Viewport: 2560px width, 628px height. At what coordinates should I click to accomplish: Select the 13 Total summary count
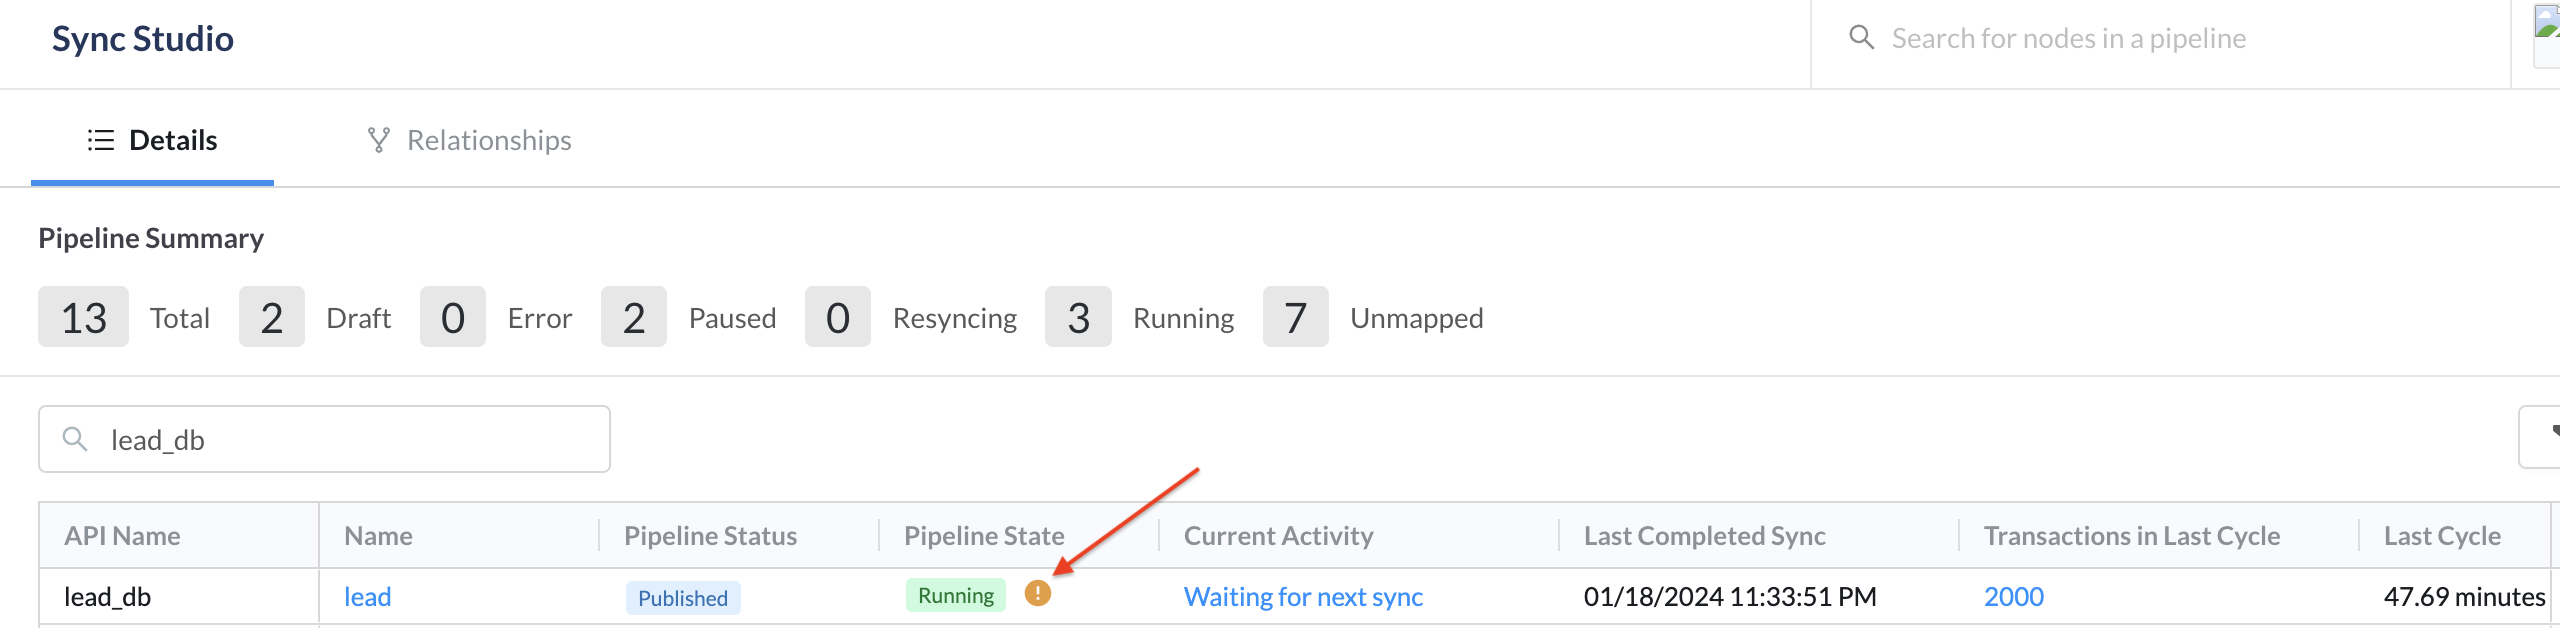click(x=84, y=317)
